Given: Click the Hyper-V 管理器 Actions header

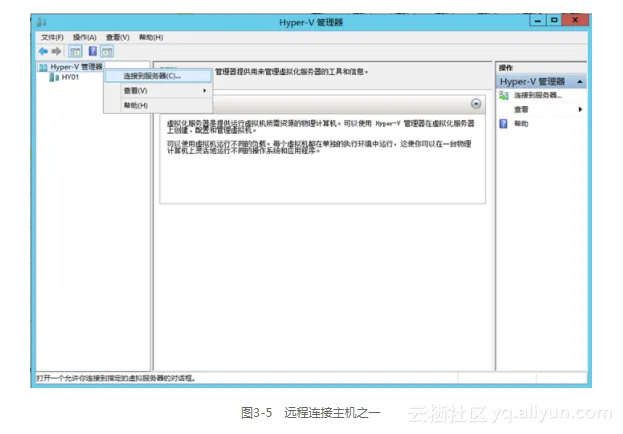Looking at the screenshot, I should (x=541, y=81).
